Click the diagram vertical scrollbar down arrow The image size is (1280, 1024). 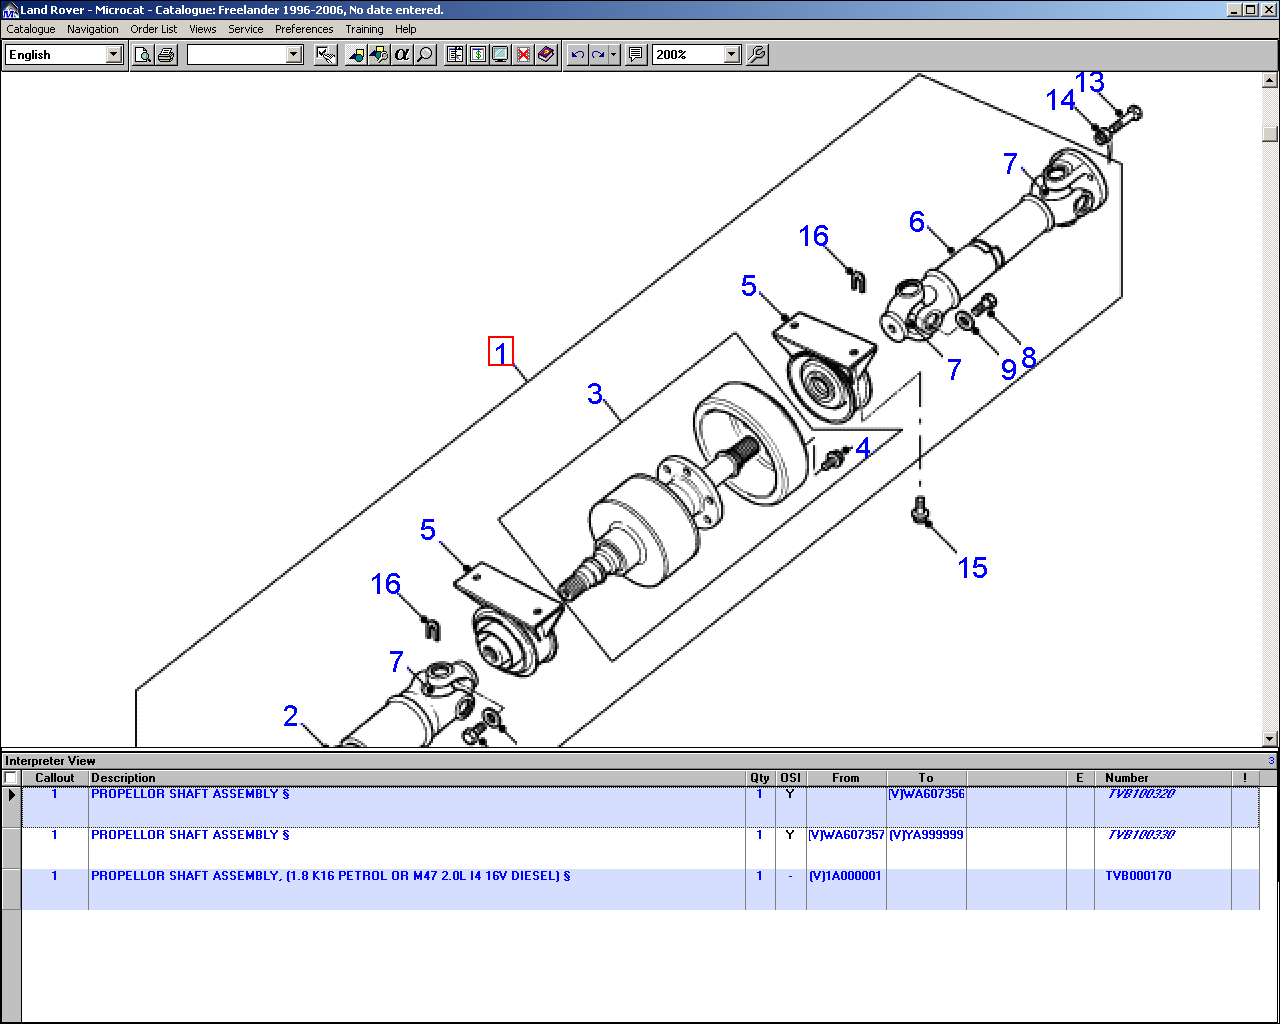click(1270, 739)
